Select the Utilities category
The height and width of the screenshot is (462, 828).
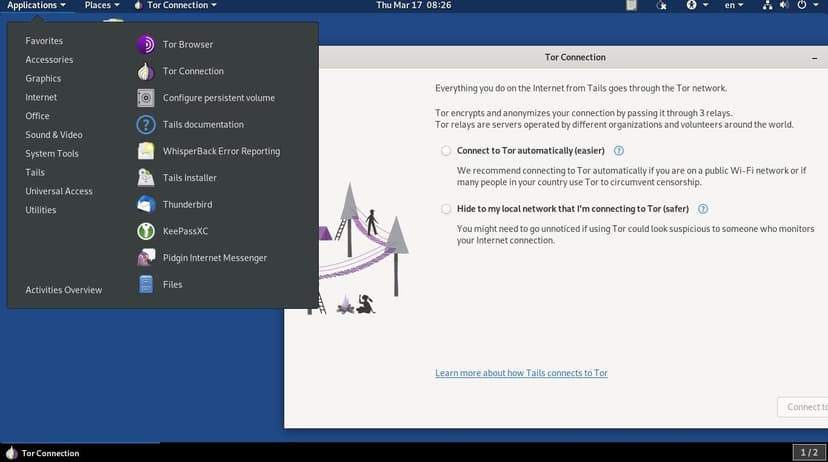(41, 210)
